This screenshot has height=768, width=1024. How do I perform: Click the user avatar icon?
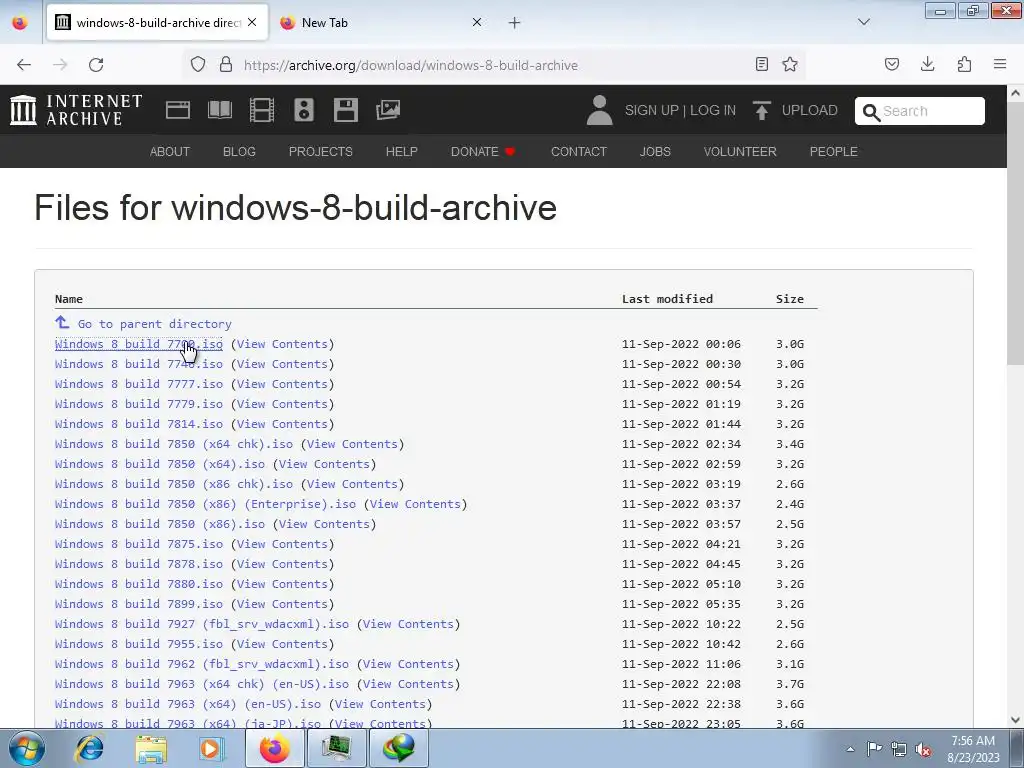(x=599, y=110)
